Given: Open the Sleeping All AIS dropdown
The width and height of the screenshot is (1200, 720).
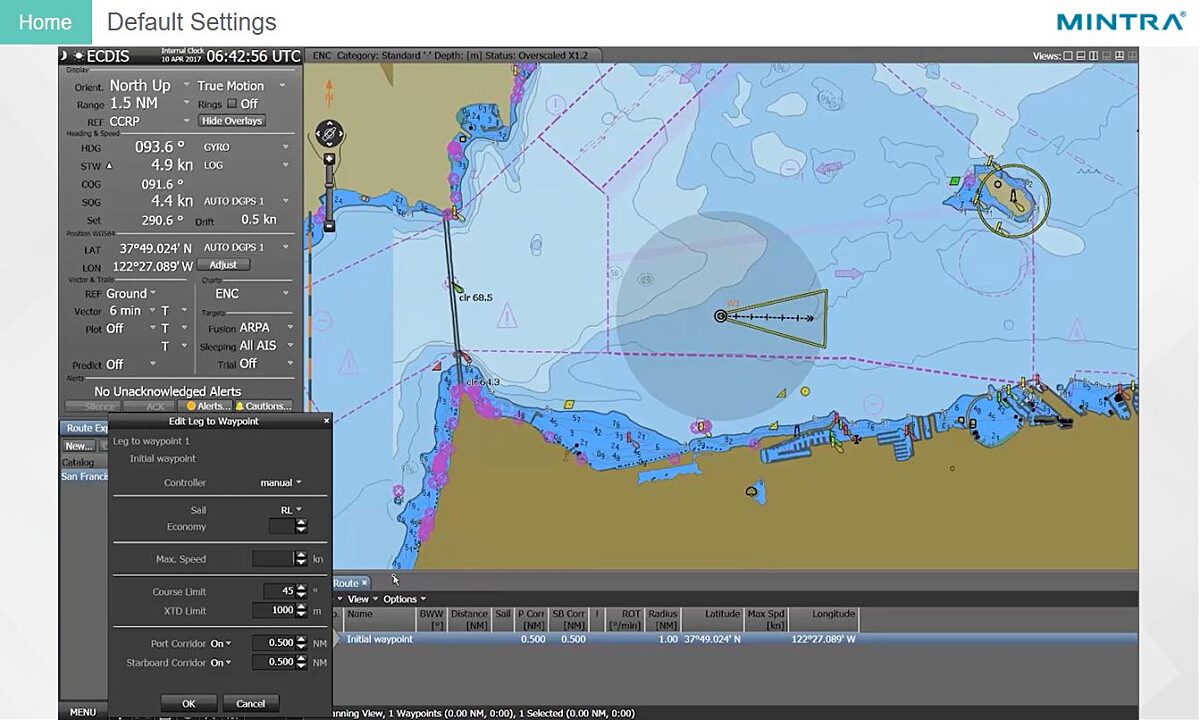Looking at the screenshot, I should pos(266,346).
